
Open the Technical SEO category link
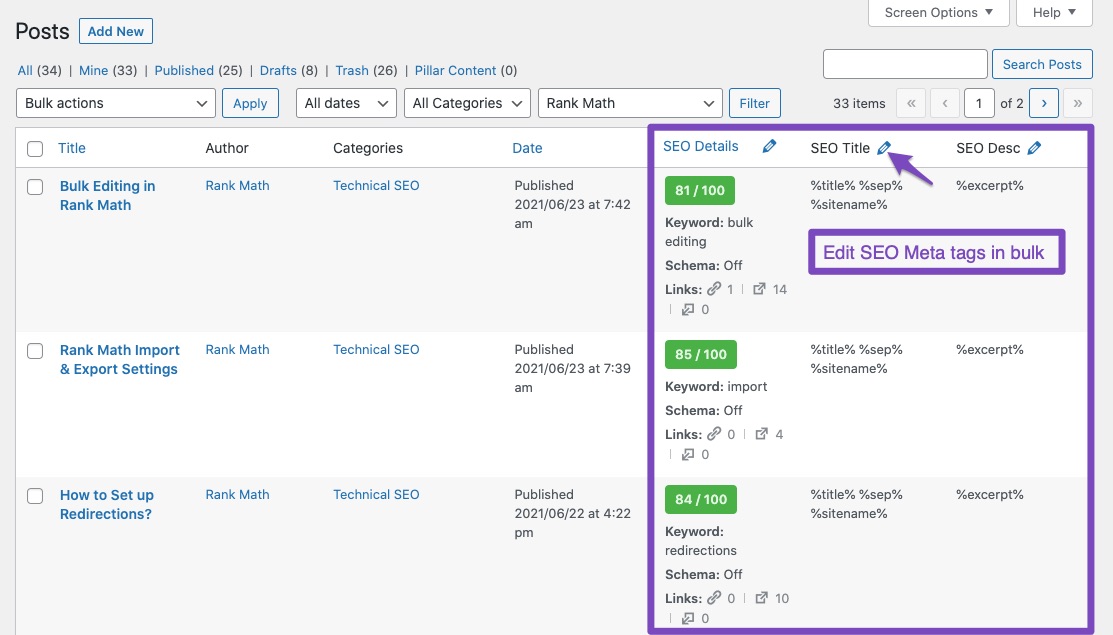pyautogui.click(x=376, y=185)
